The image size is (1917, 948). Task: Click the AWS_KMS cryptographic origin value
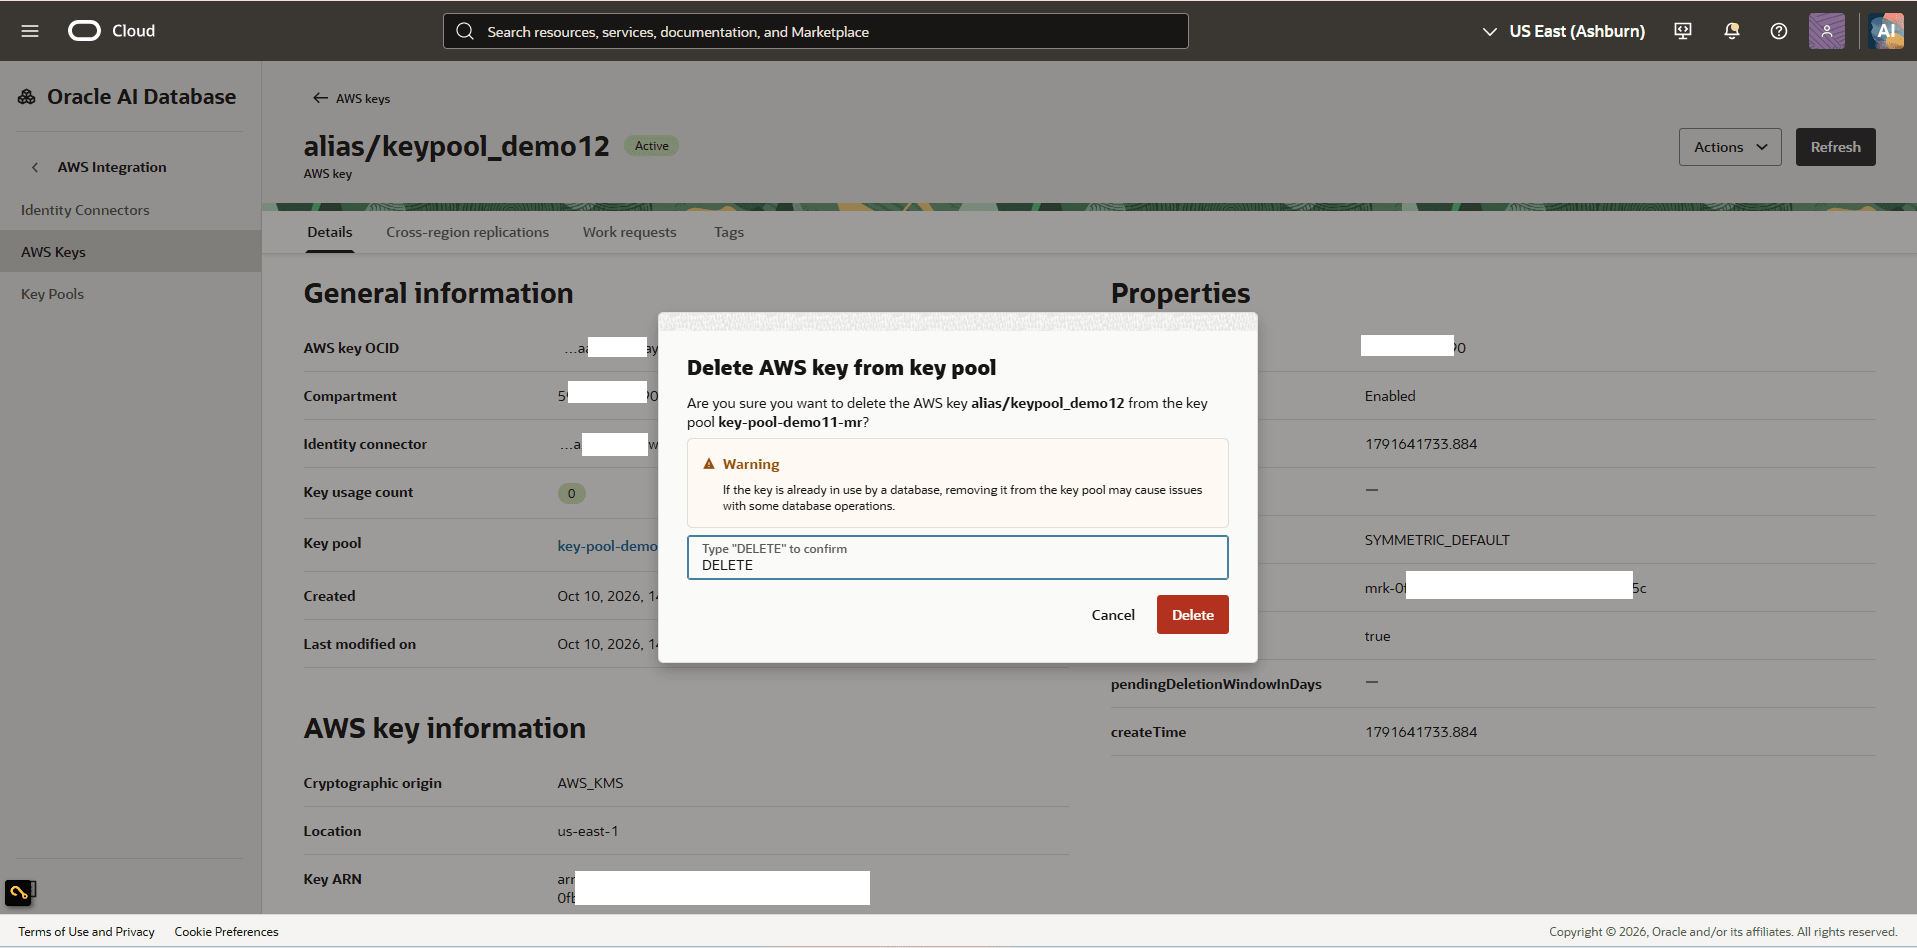590,783
